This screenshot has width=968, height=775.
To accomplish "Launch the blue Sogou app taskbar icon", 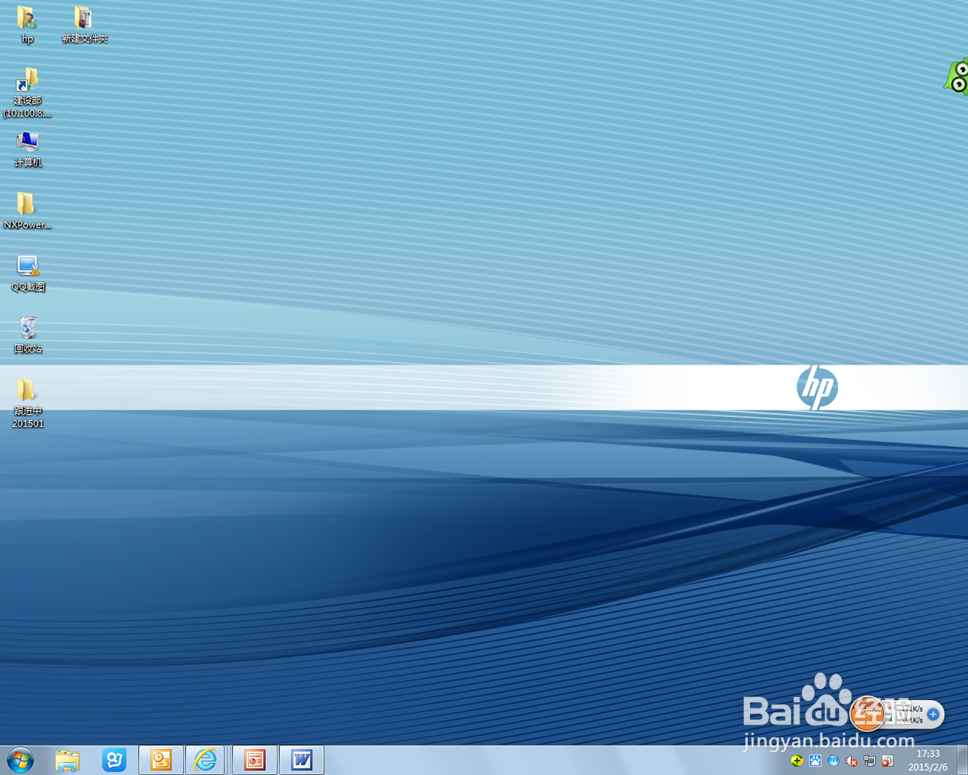I will coord(114,760).
